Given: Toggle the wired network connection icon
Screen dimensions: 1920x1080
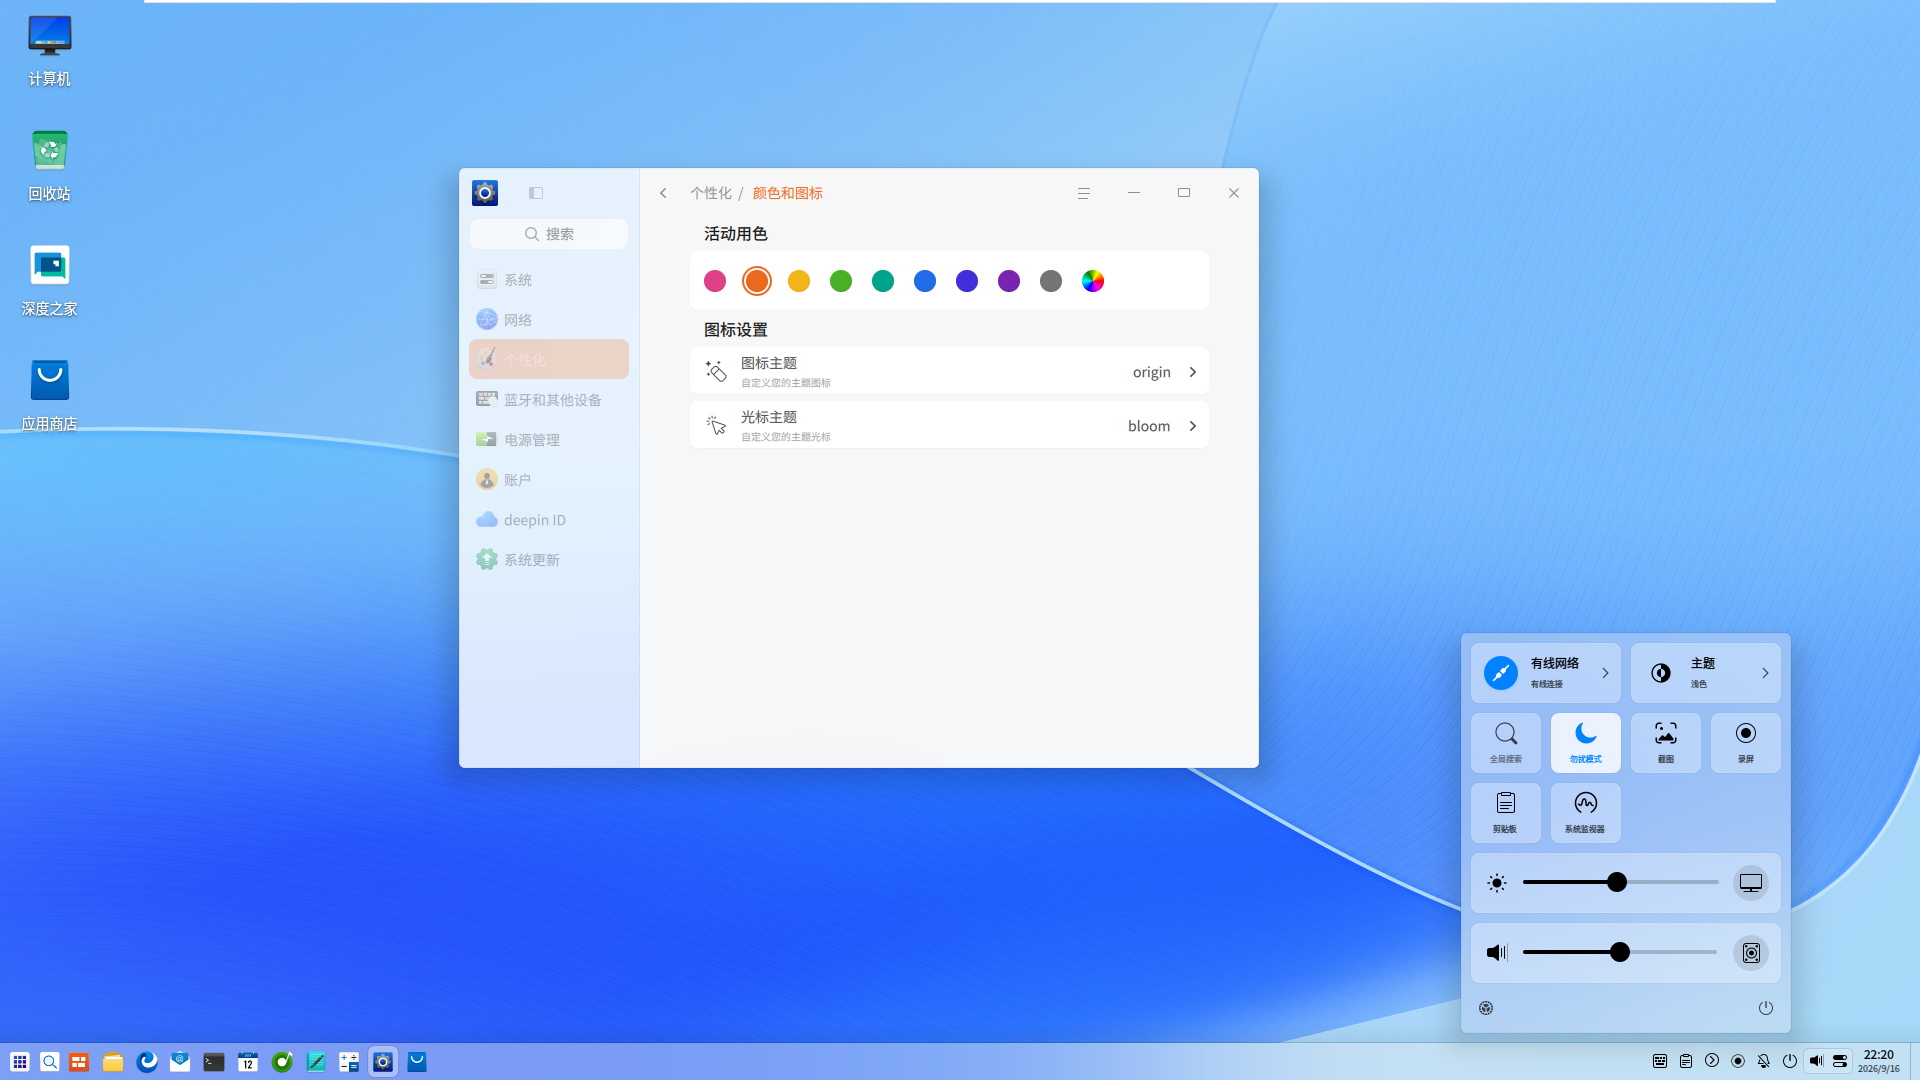Looking at the screenshot, I should click(x=1500, y=673).
